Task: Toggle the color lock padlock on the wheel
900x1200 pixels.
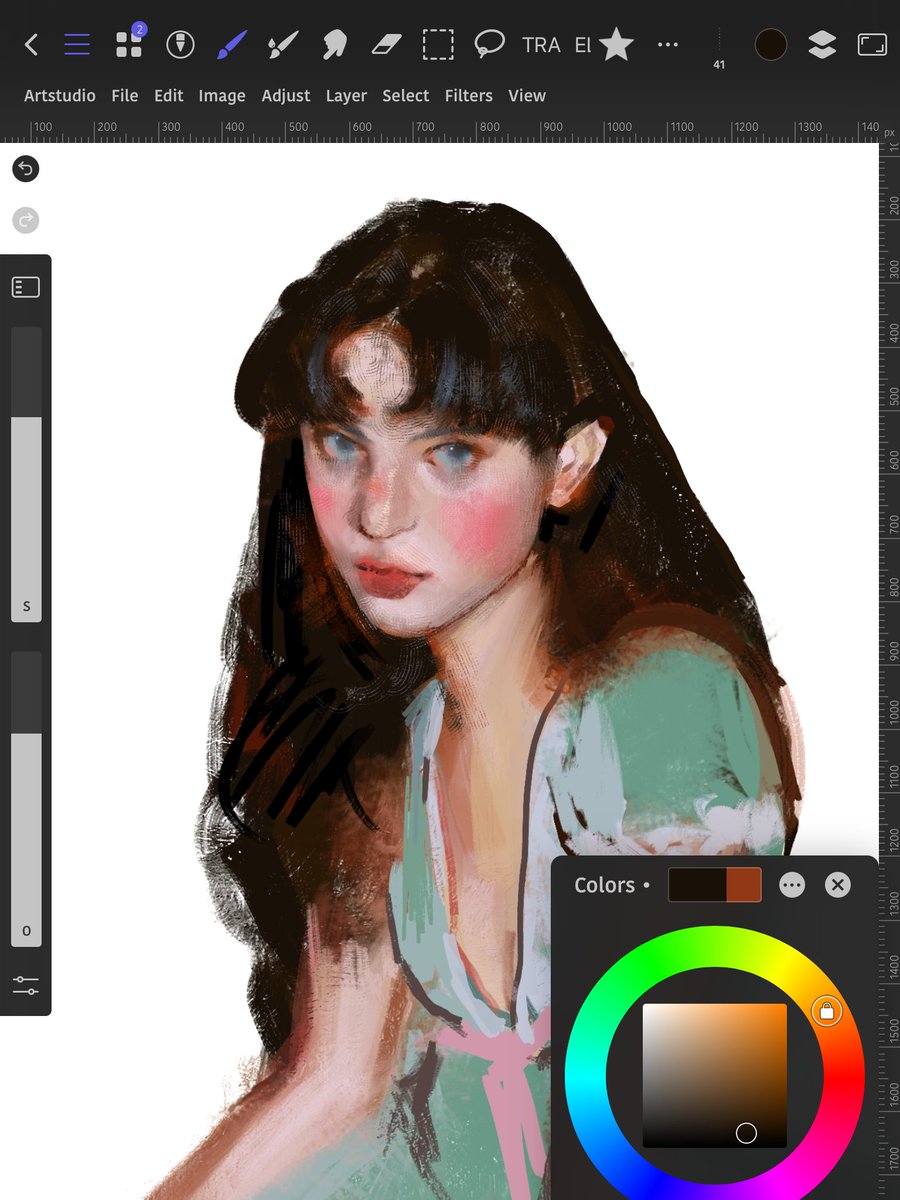Action: 827,1012
